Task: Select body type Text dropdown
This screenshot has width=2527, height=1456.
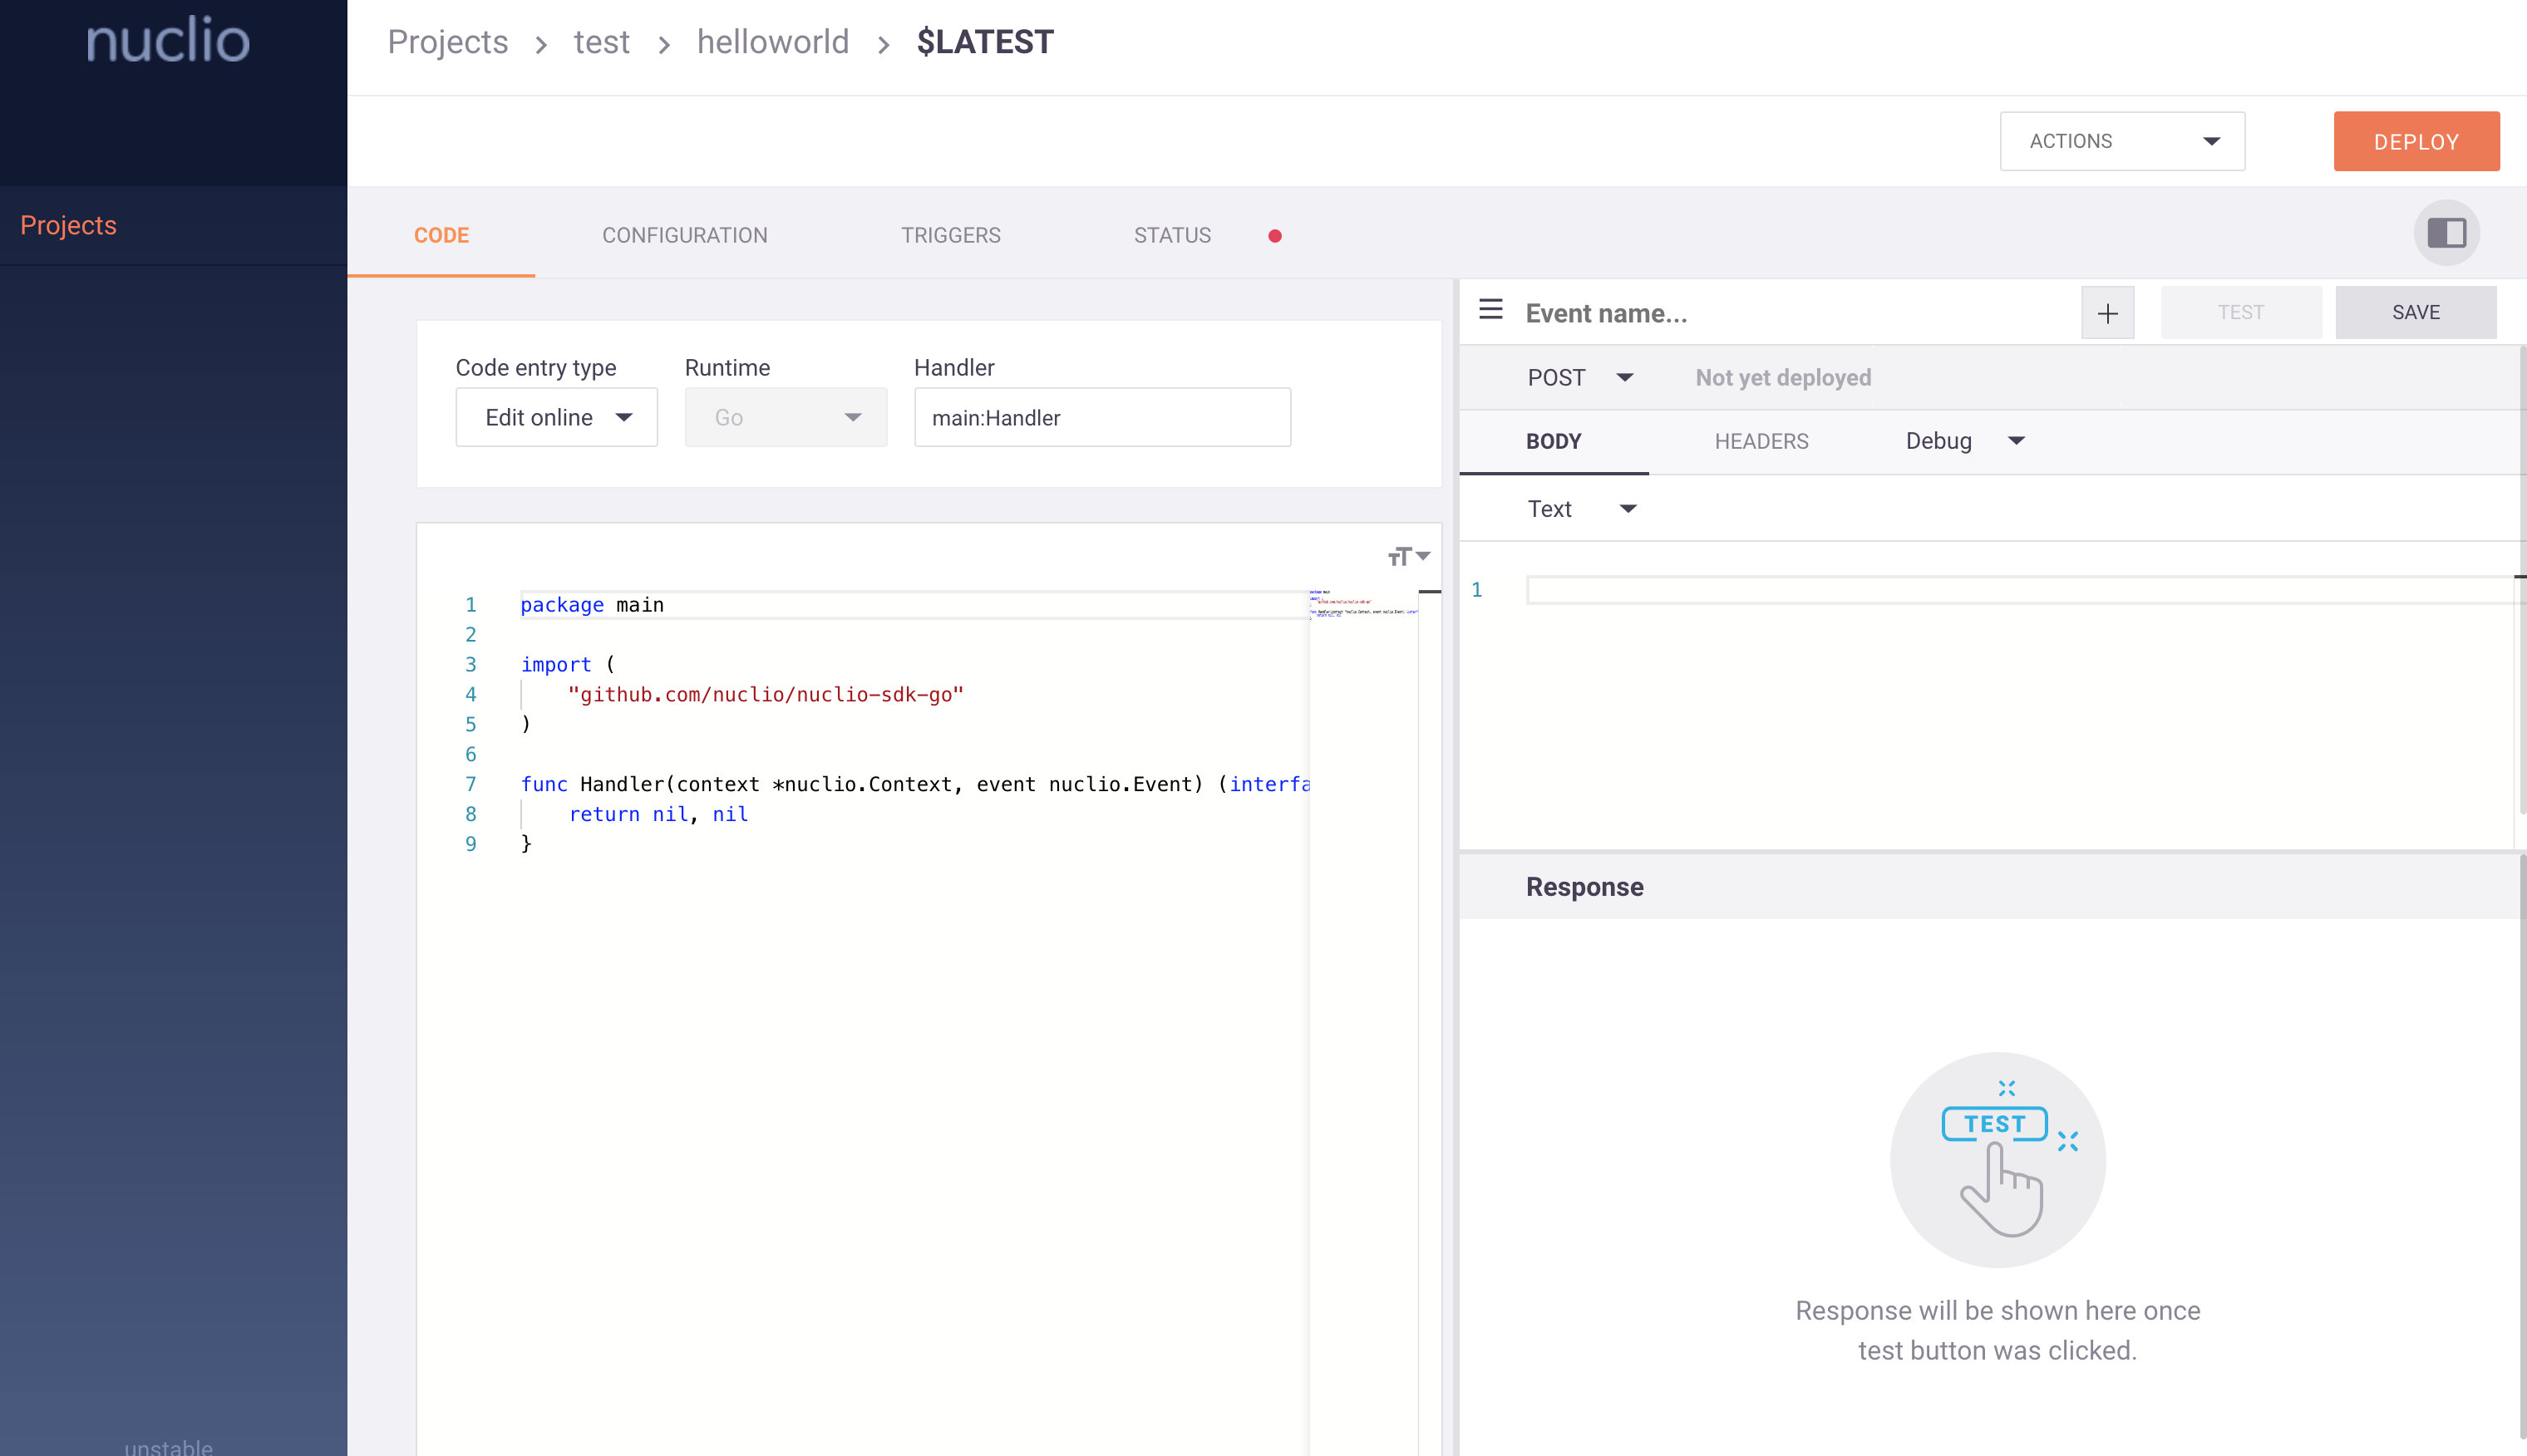Action: [x=1581, y=509]
